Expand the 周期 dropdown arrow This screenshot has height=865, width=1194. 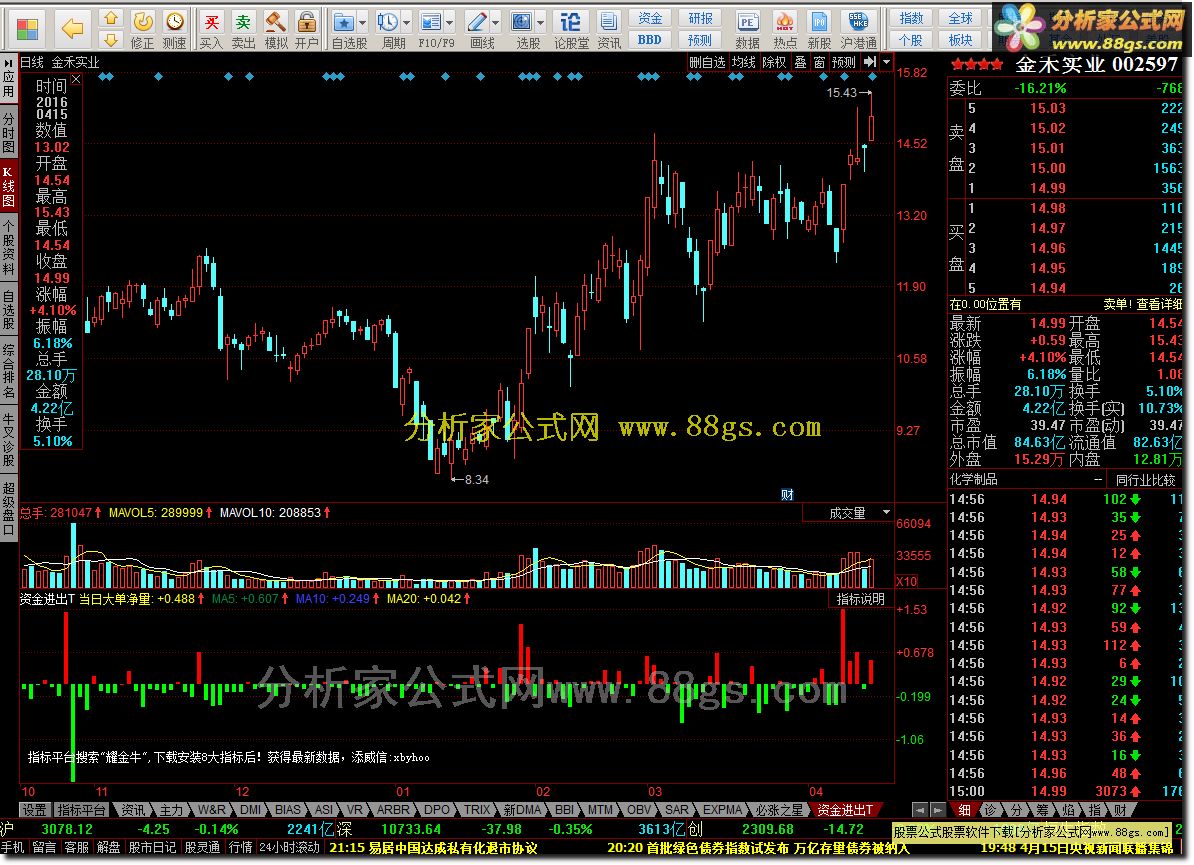coord(407,22)
